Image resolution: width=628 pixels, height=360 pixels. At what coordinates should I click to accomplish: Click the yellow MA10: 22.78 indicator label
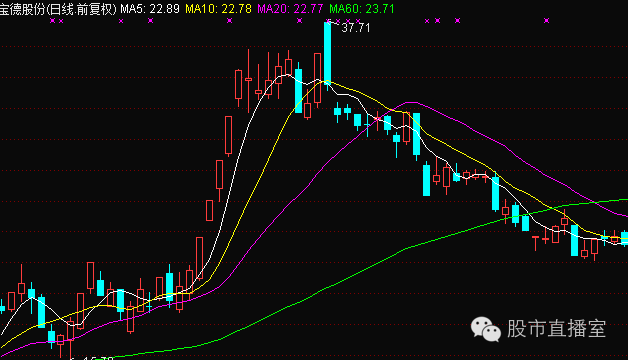click(218, 8)
